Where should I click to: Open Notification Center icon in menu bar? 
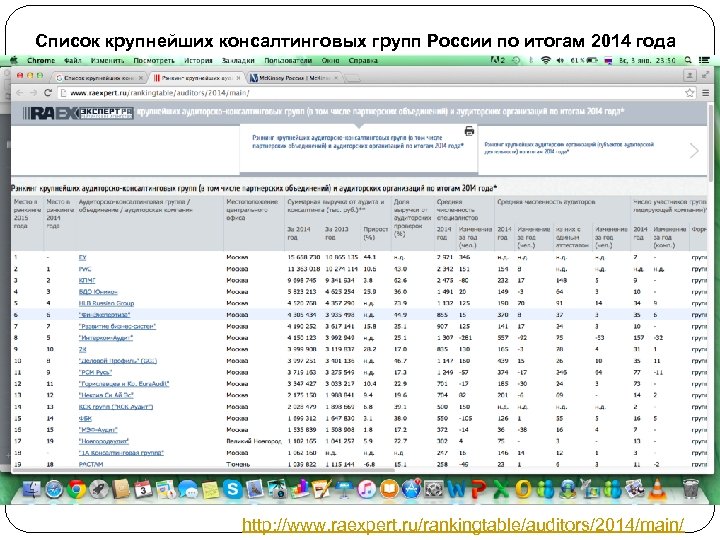[x=704, y=60]
